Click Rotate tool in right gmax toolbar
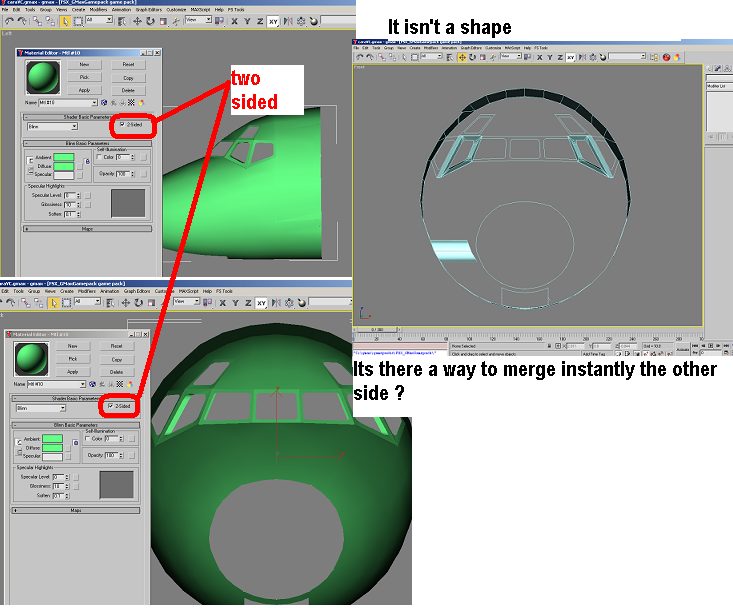This screenshot has height=608, width=733. (472, 57)
